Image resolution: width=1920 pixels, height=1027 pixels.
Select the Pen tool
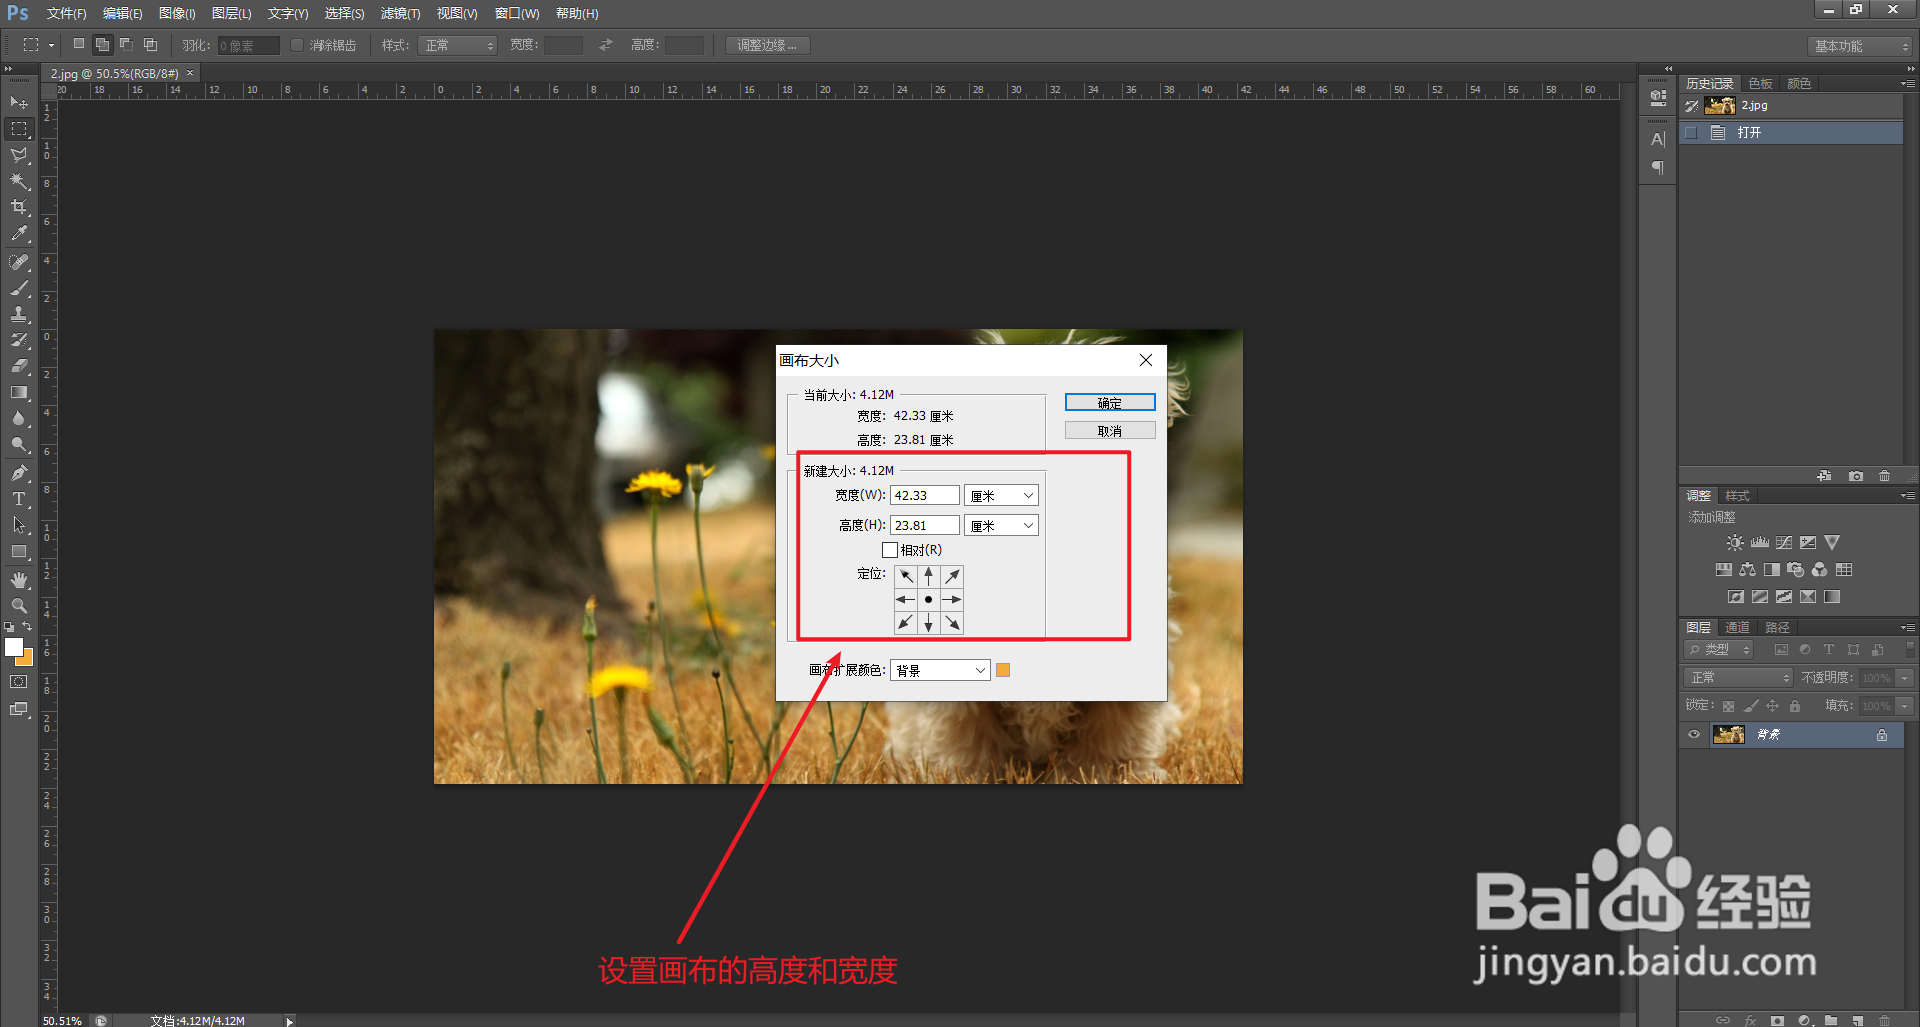click(x=19, y=473)
